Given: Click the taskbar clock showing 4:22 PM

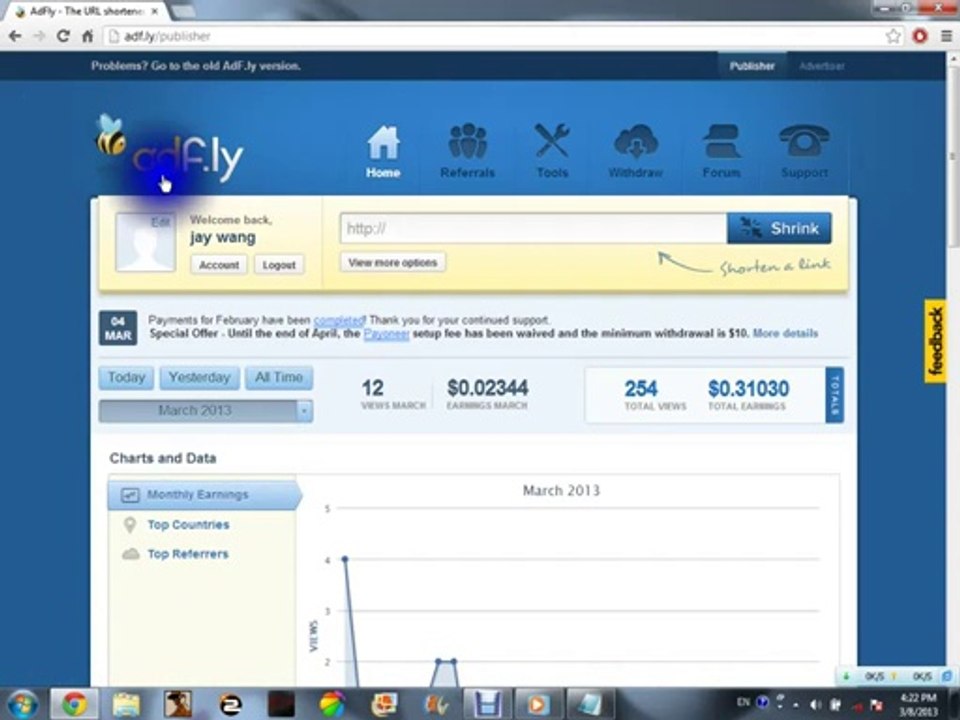Looking at the screenshot, I should [918, 704].
